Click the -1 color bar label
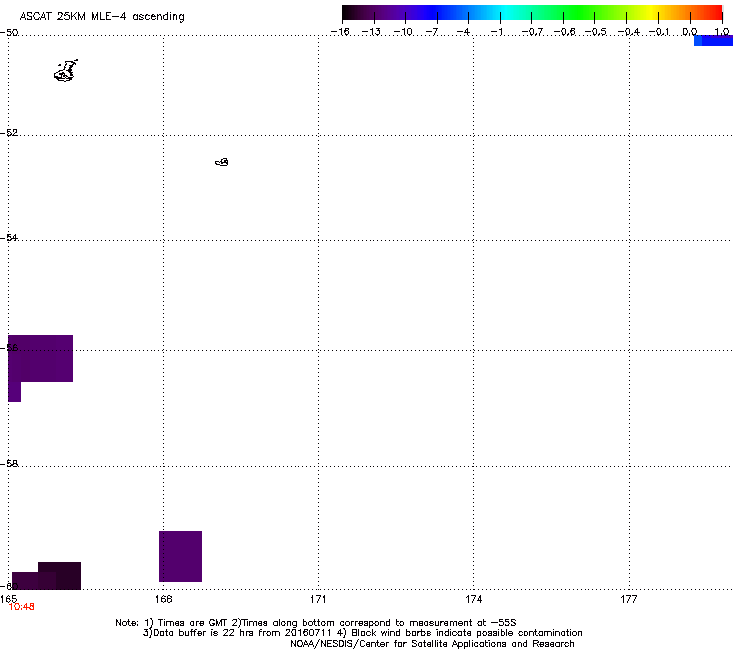This screenshot has height=650, width=740. 496,32
